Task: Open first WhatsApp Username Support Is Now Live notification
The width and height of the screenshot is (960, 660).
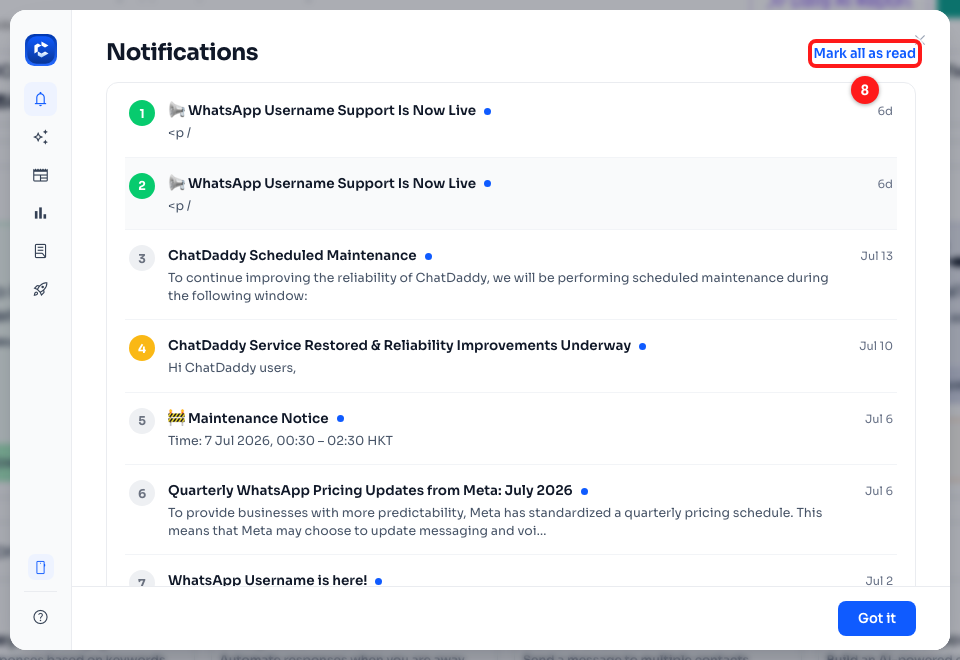Action: click(x=511, y=121)
